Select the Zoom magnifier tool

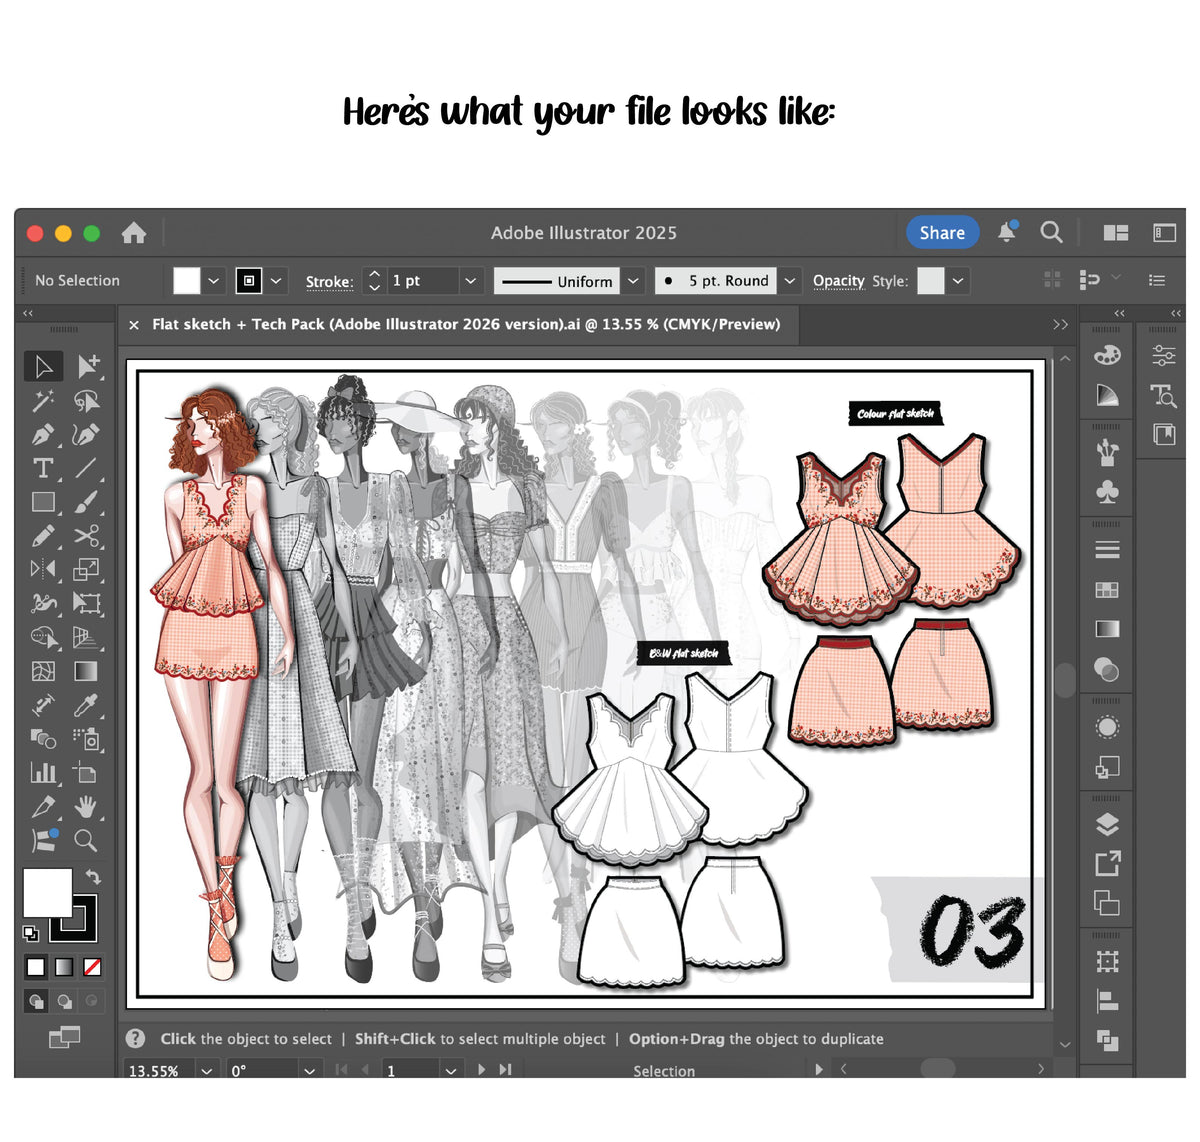coord(87,841)
